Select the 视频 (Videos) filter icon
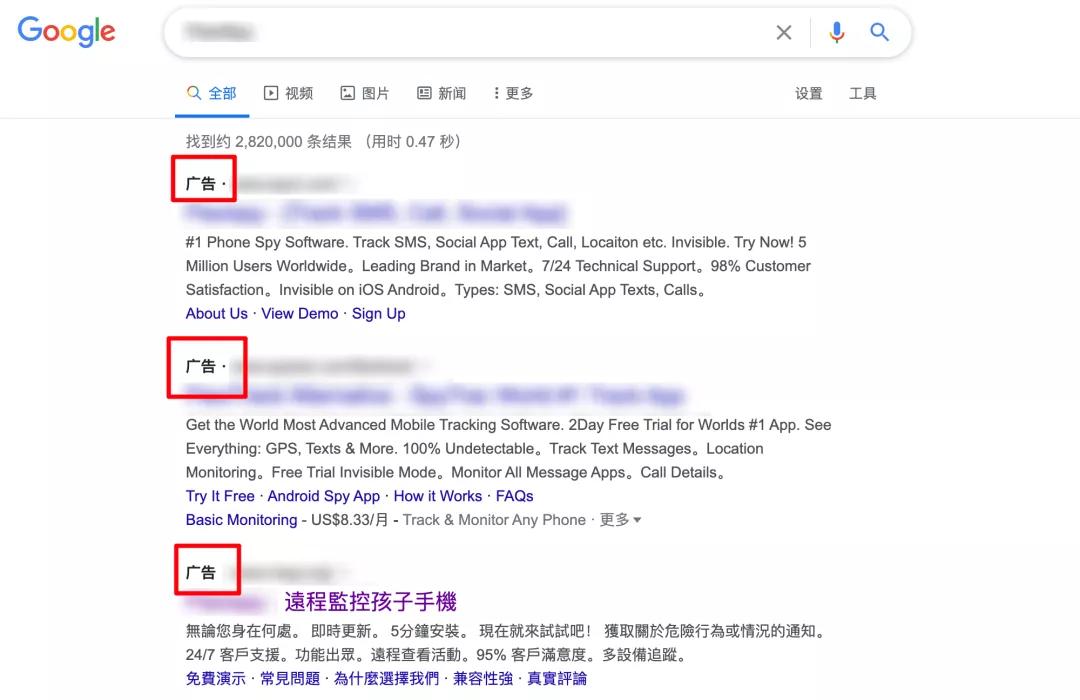 271,92
